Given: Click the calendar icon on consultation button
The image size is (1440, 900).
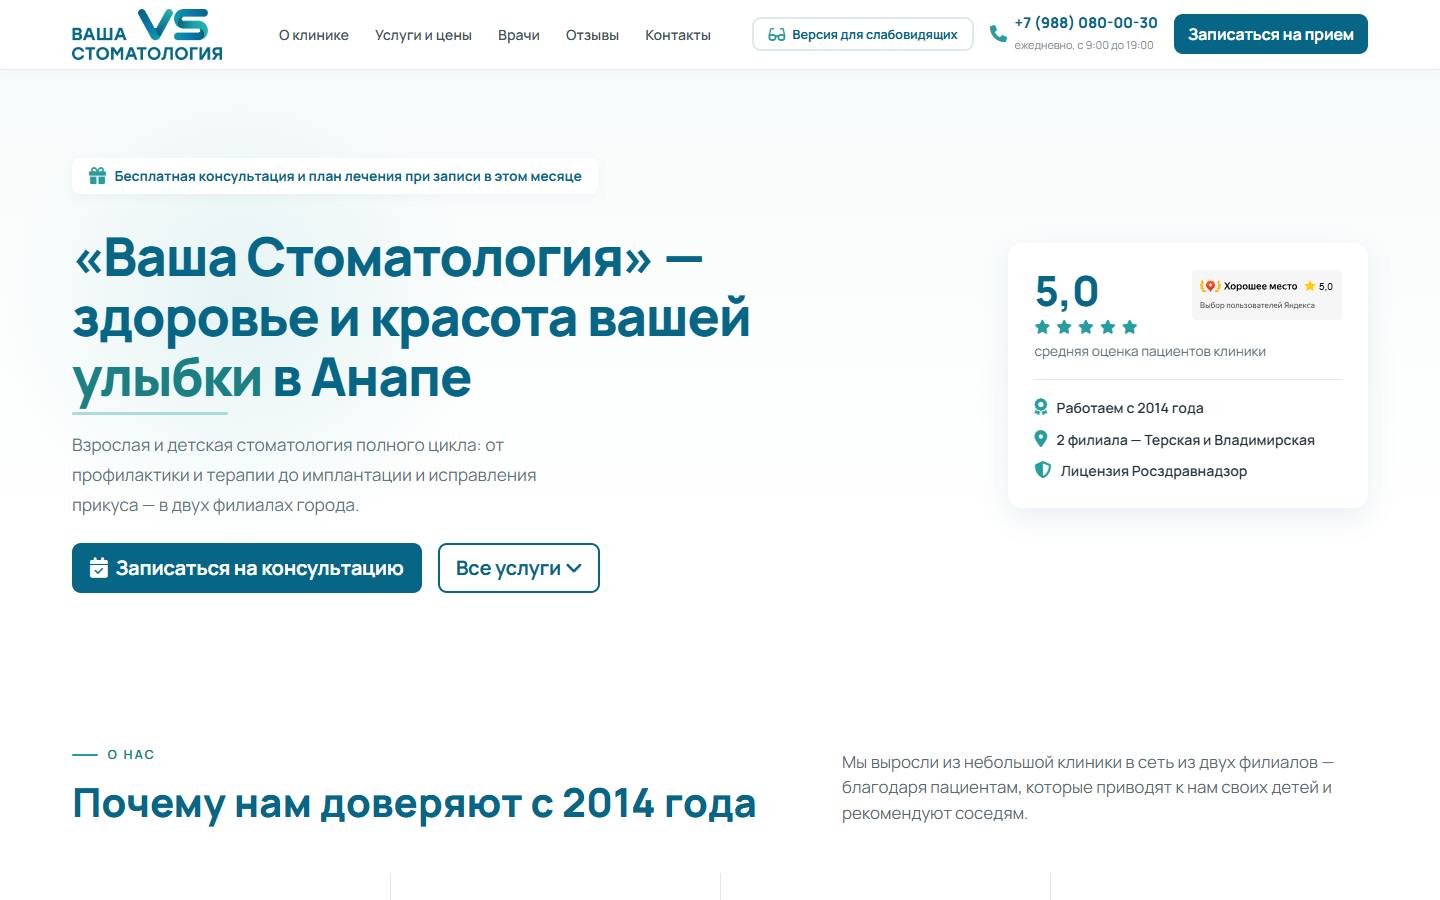Looking at the screenshot, I should 99,568.
